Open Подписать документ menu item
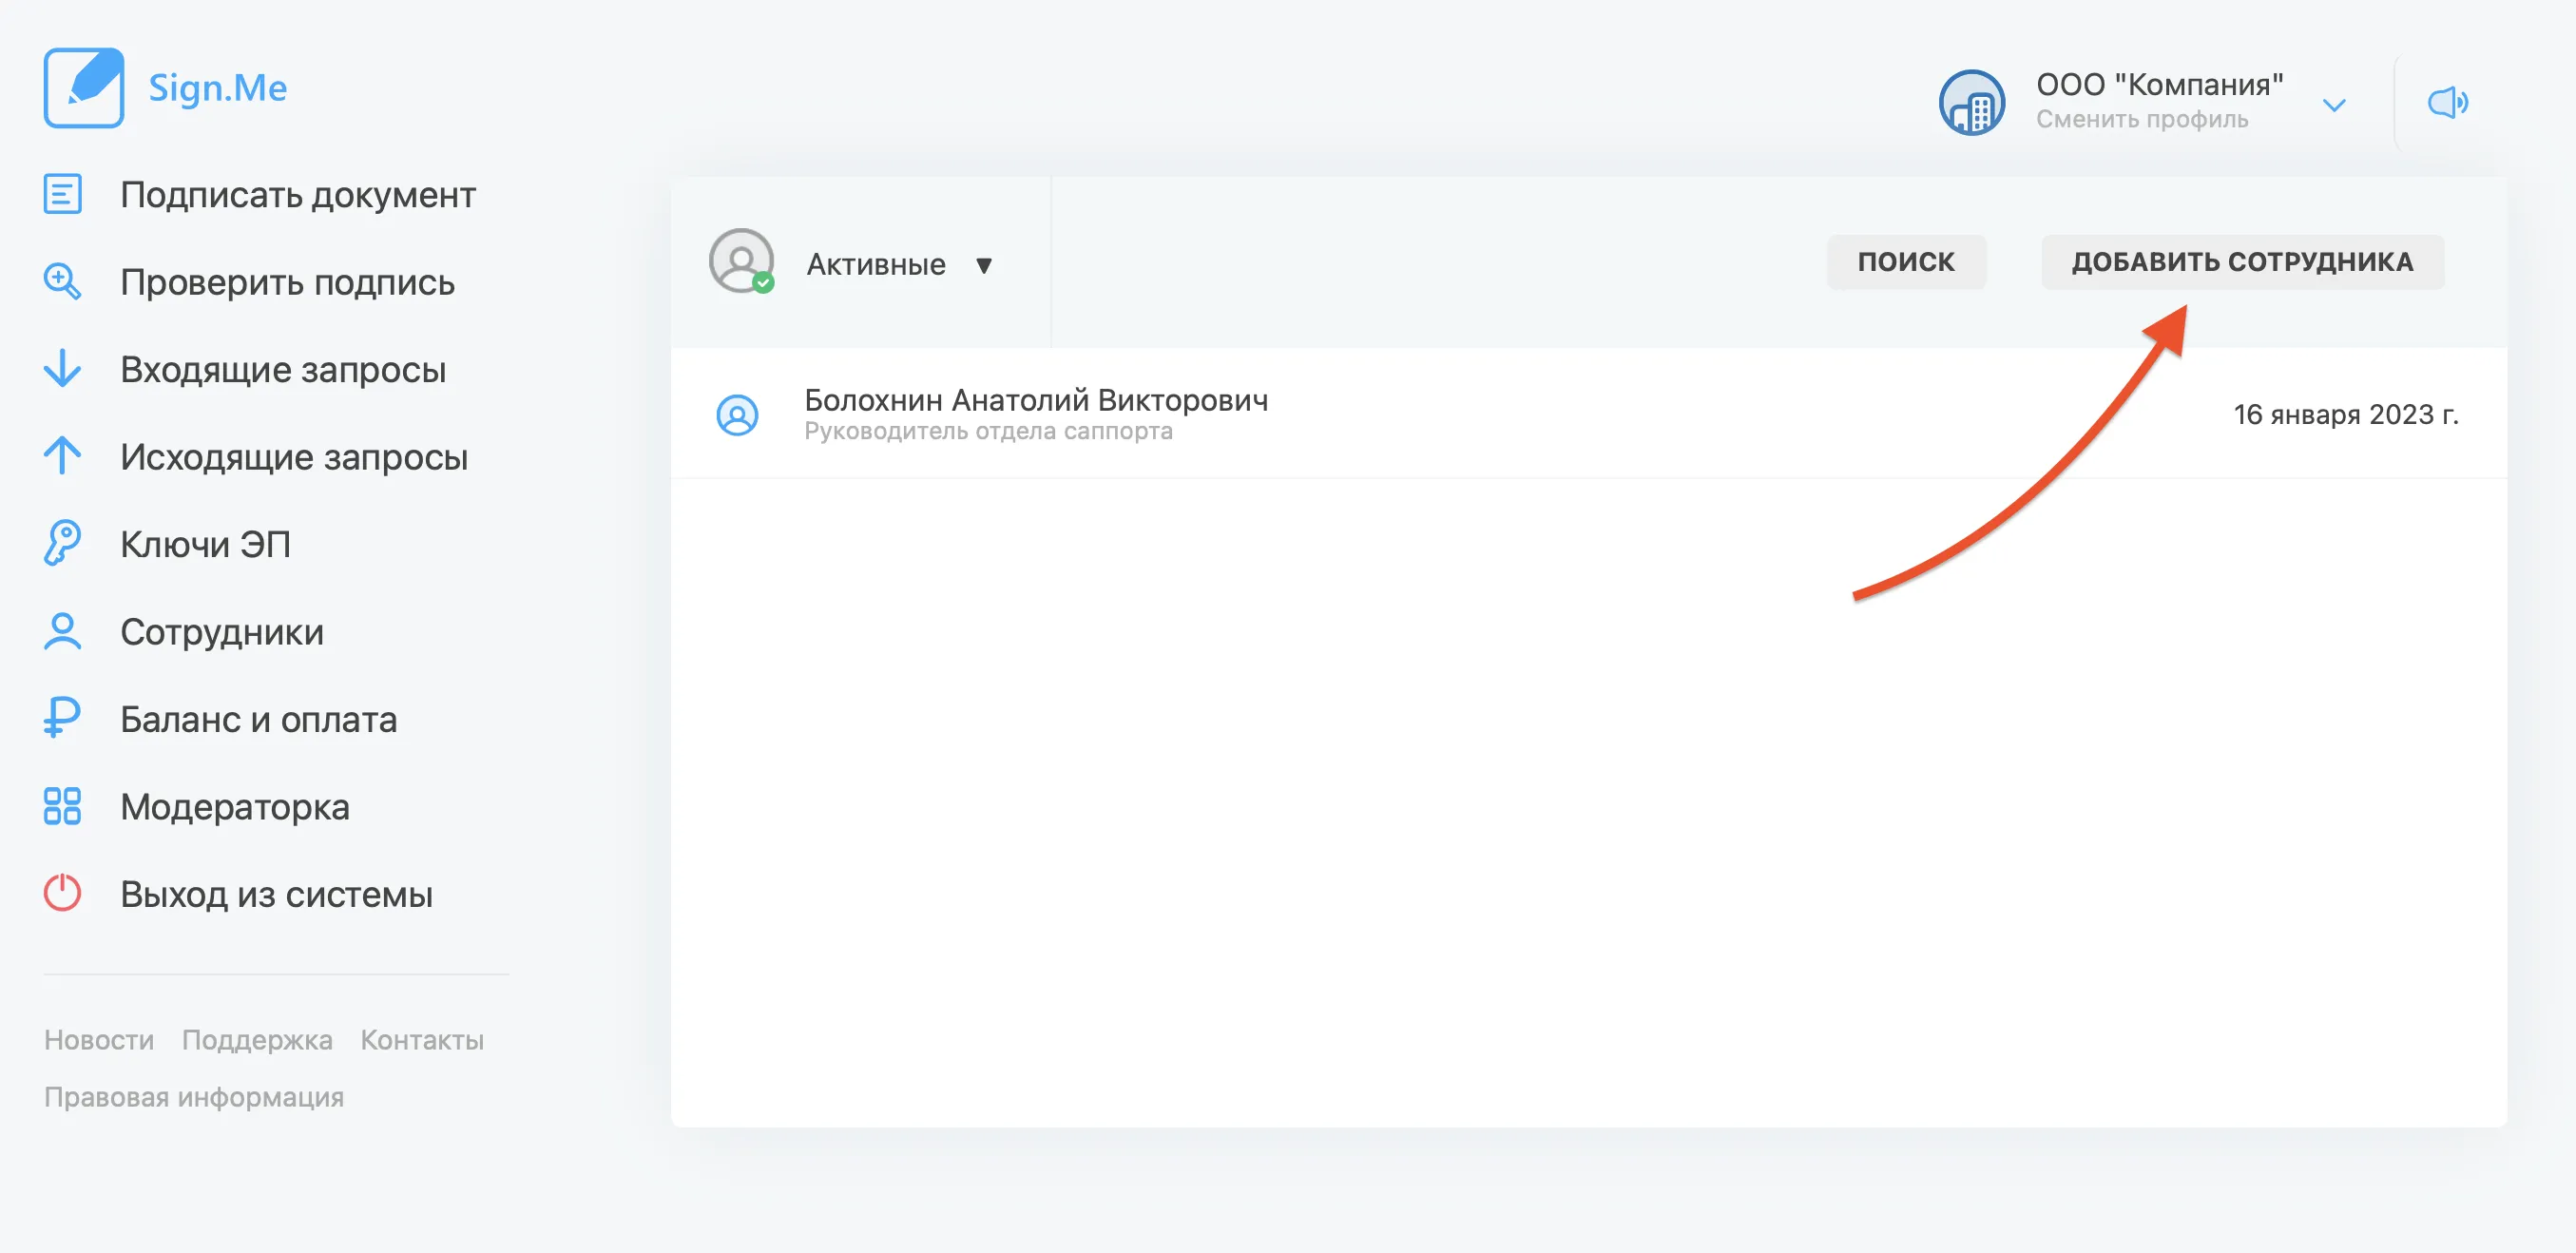2576x1253 pixels. [x=298, y=194]
